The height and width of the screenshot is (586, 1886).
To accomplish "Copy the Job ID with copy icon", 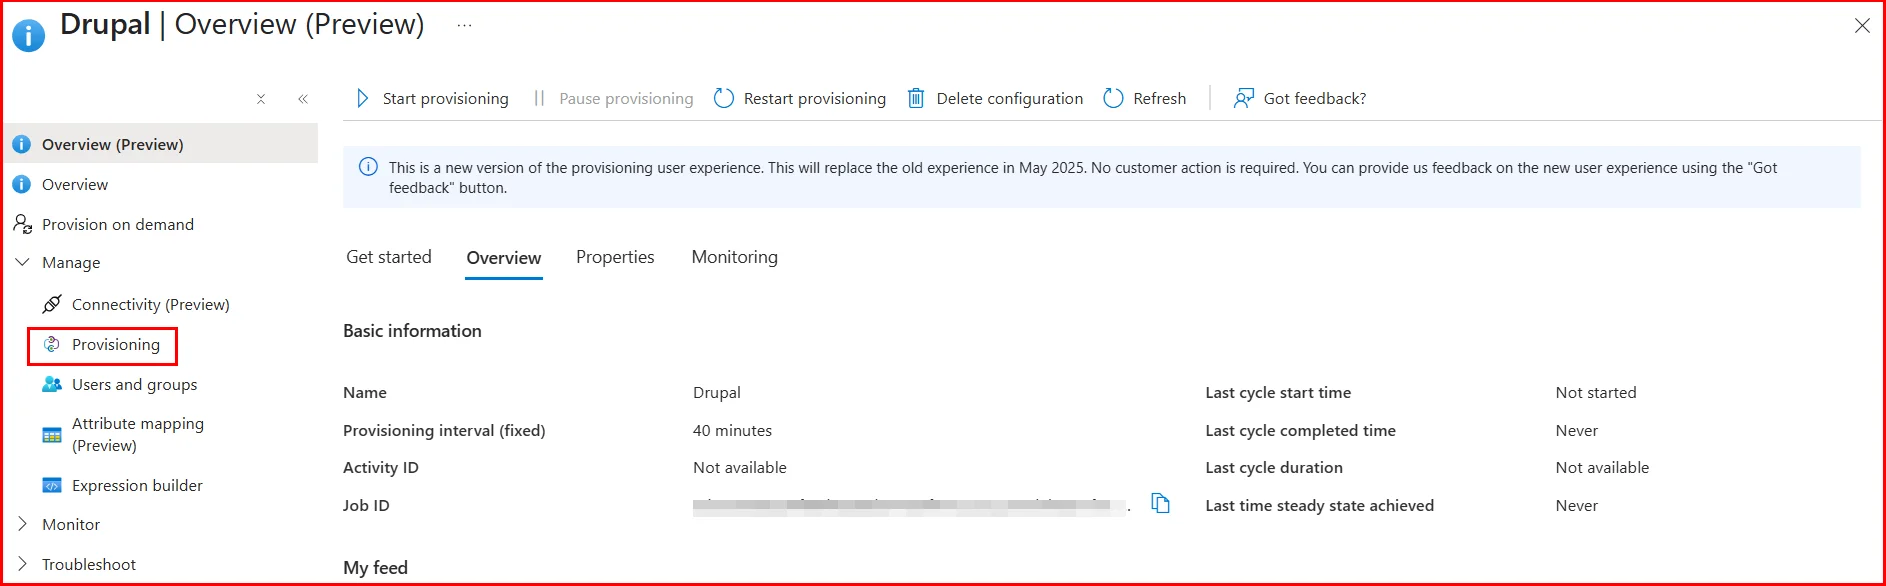I will (1160, 503).
